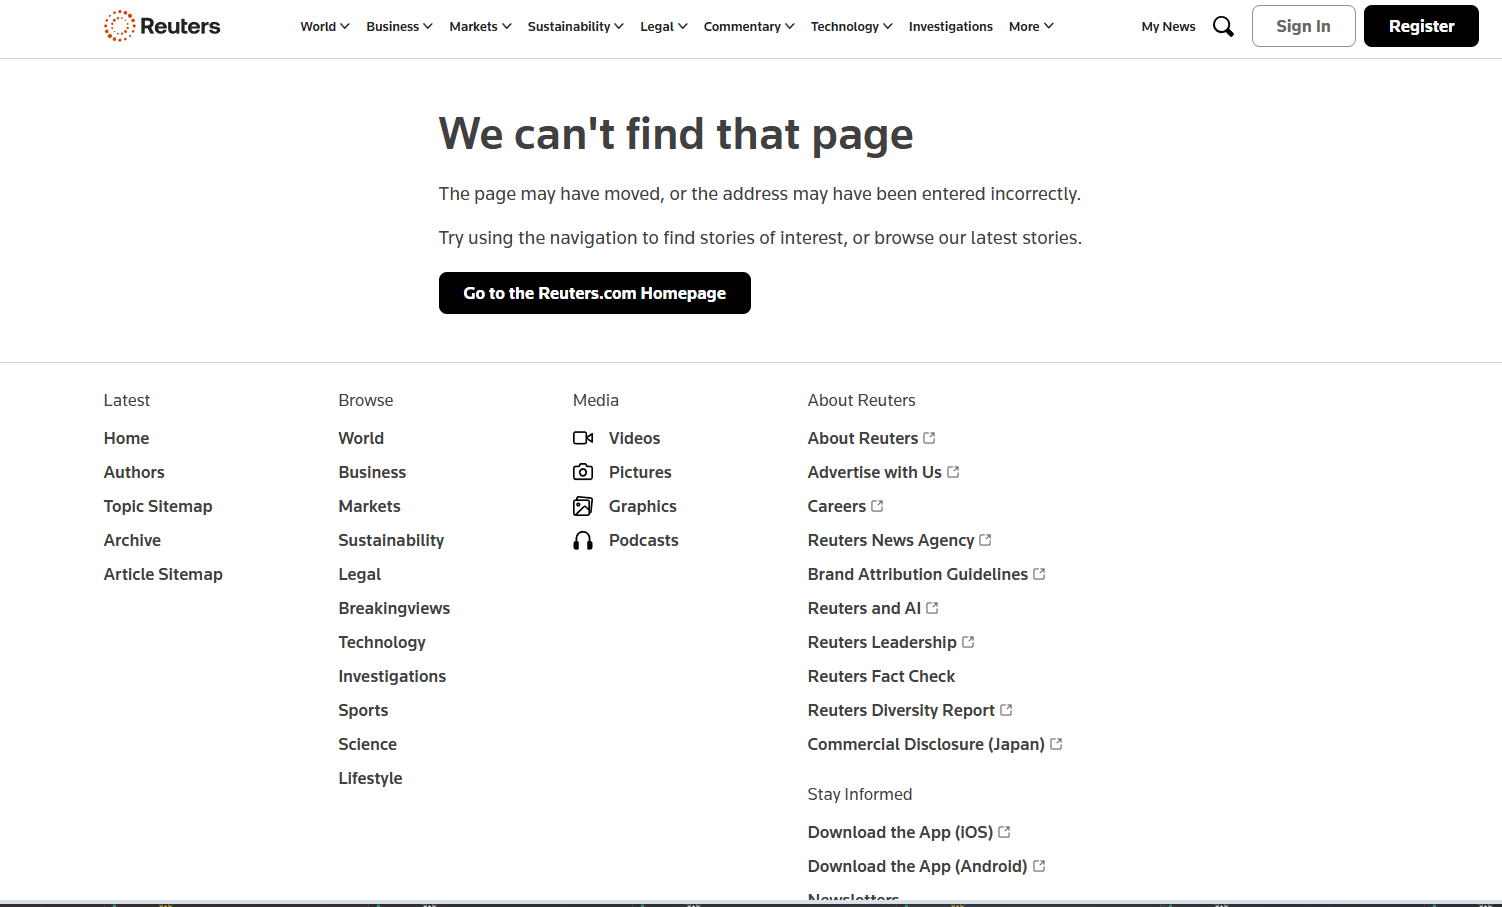The width and height of the screenshot is (1502, 907).
Task: Open Business in the Browse column
Action: (x=372, y=472)
